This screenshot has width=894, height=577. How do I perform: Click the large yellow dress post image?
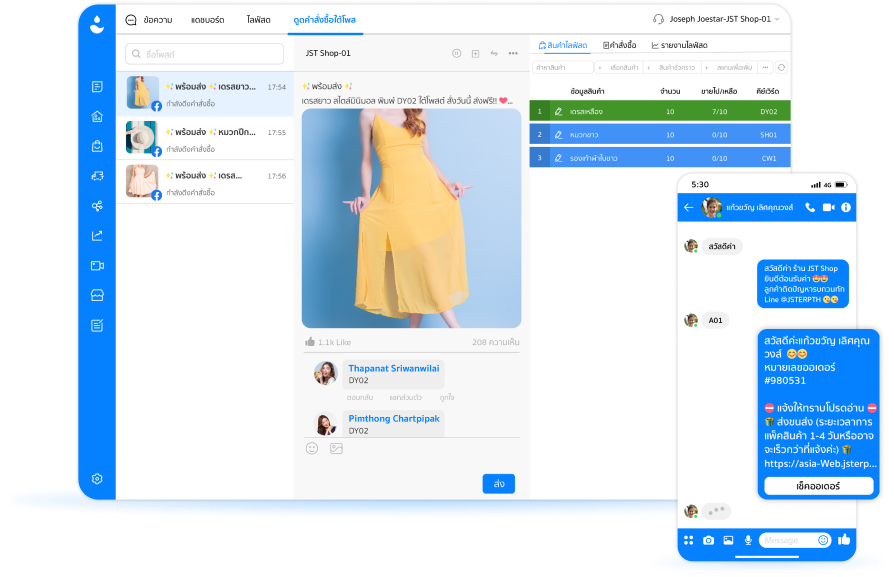click(411, 218)
